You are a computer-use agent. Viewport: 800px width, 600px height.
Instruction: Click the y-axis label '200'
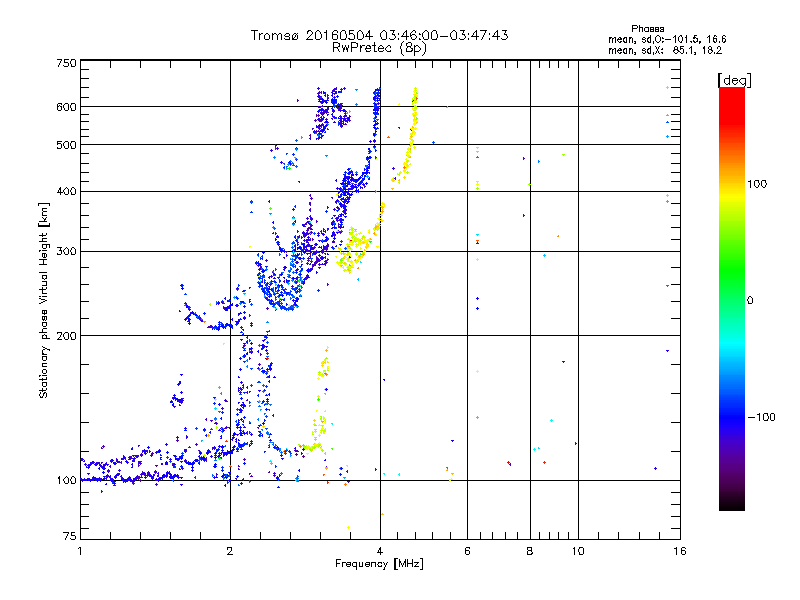(66, 336)
